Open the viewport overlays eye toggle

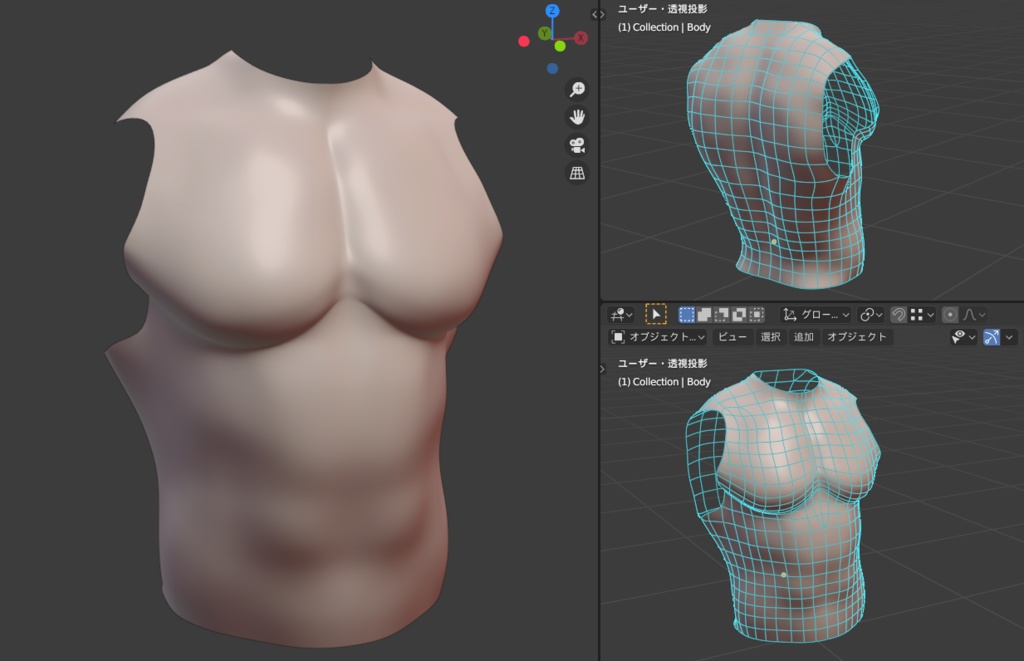point(960,337)
